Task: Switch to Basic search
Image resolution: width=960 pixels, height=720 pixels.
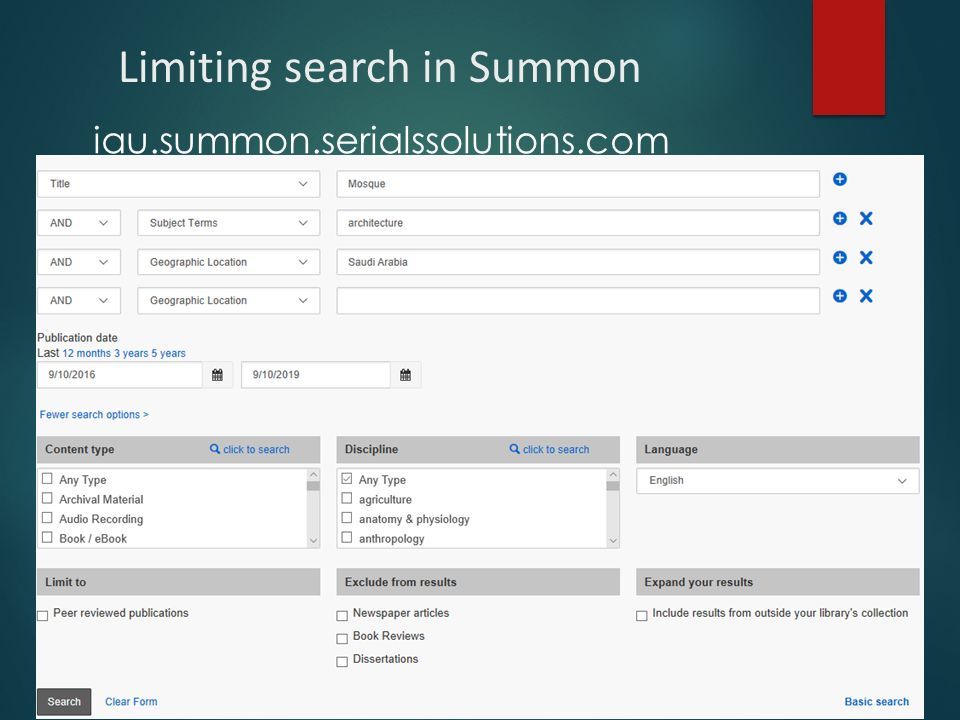Action: point(877,702)
